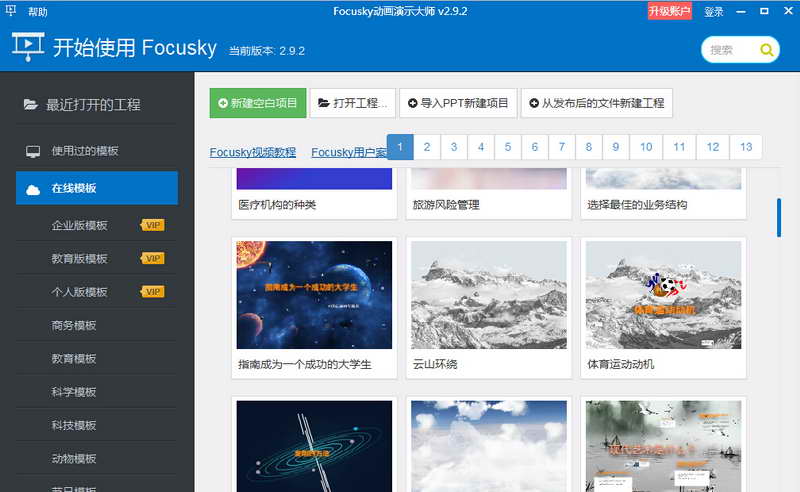Open the Focusky视频教程 link

pyautogui.click(x=253, y=152)
